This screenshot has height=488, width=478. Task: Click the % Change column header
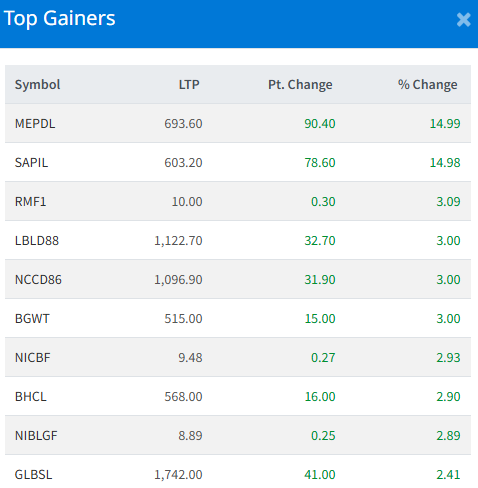(427, 85)
